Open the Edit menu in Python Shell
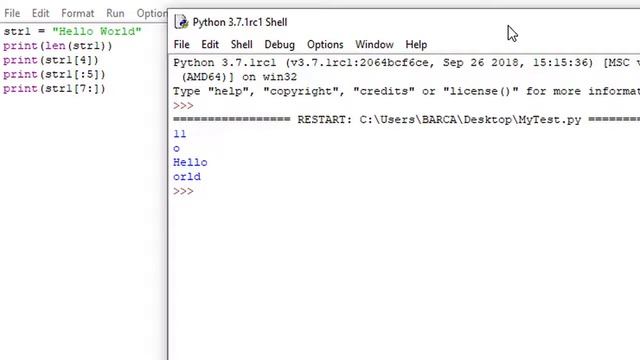The width and height of the screenshot is (640, 360). point(210,44)
